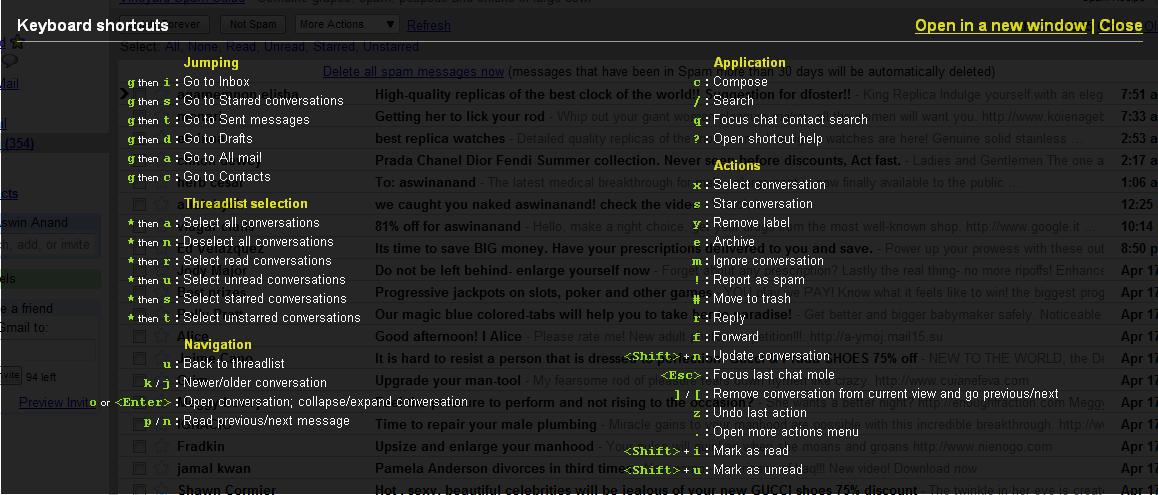The height and width of the screenshot is (495, 1158).
Task: Click the Unread selection link
Action: click(284, 47)
